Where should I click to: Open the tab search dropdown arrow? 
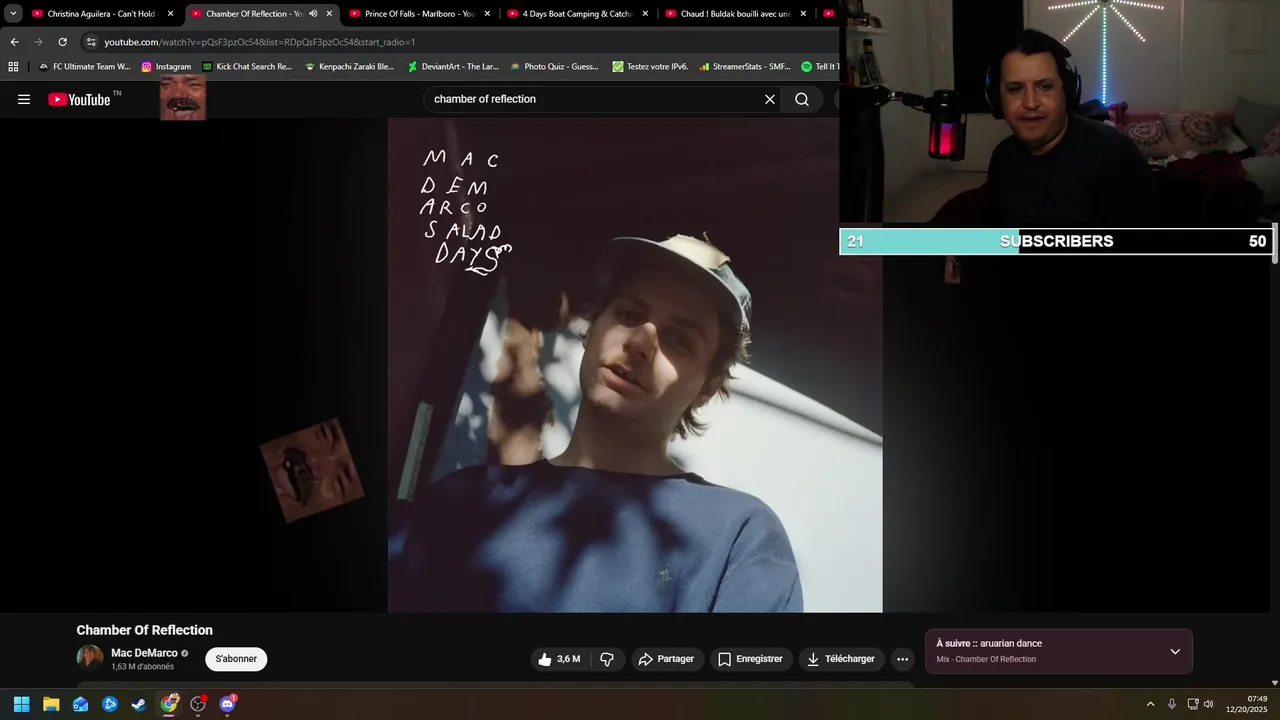(x=13, y=14)
